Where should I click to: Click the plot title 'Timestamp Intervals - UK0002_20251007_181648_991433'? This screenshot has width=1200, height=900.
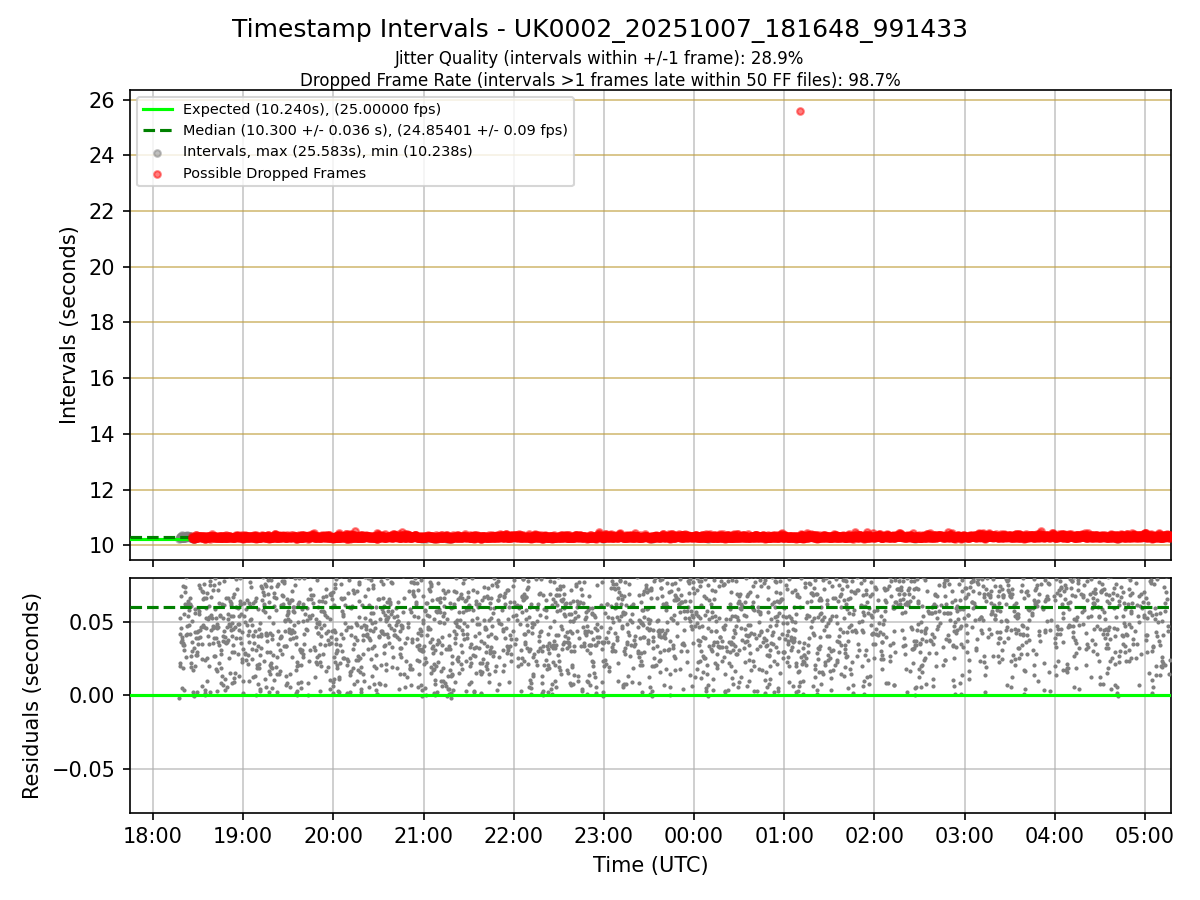pyautogui.click(x=600, y=29)
